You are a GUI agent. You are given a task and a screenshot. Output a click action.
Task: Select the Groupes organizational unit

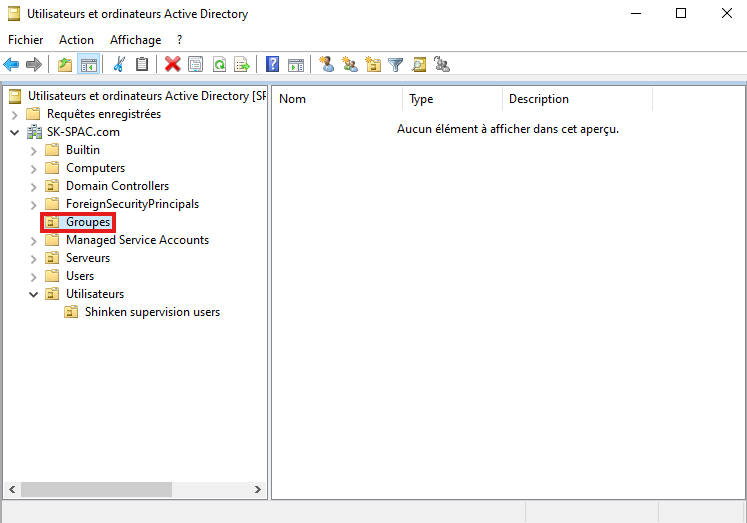pos(88,222)
